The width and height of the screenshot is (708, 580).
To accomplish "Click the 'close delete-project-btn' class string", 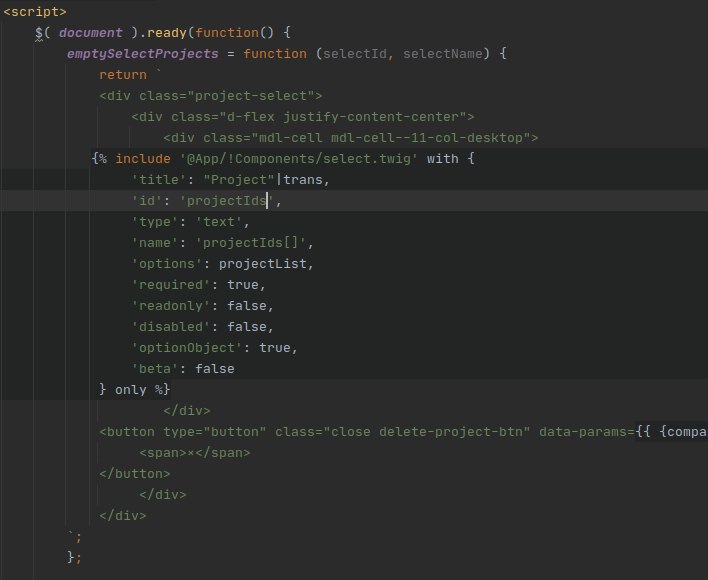I will point(426,432).
